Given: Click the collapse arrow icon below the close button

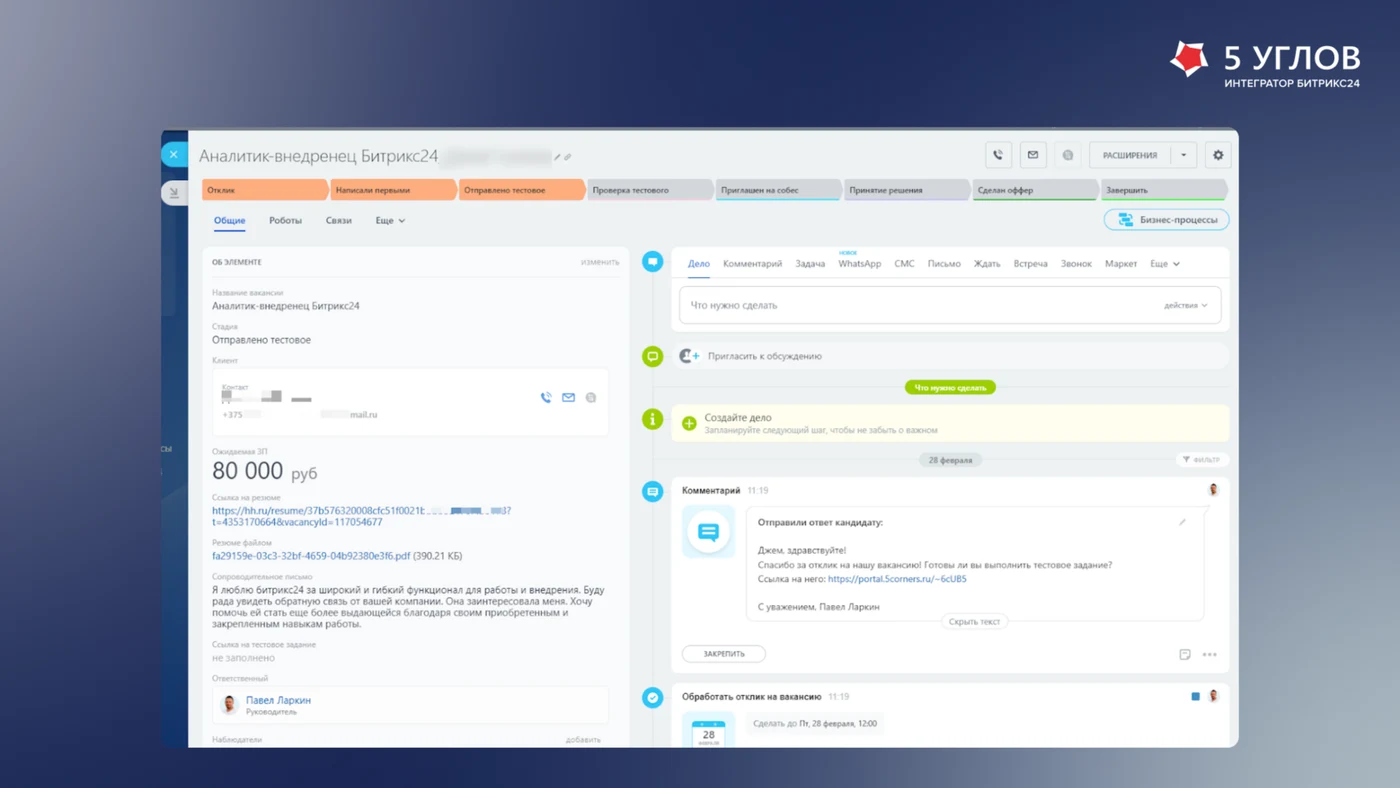Looking at the screenshot, I should (x=174, y=193).
